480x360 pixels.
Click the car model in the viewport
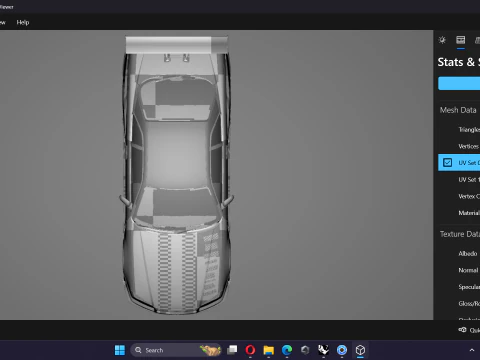pyautogui.click(x=177, y=175)
